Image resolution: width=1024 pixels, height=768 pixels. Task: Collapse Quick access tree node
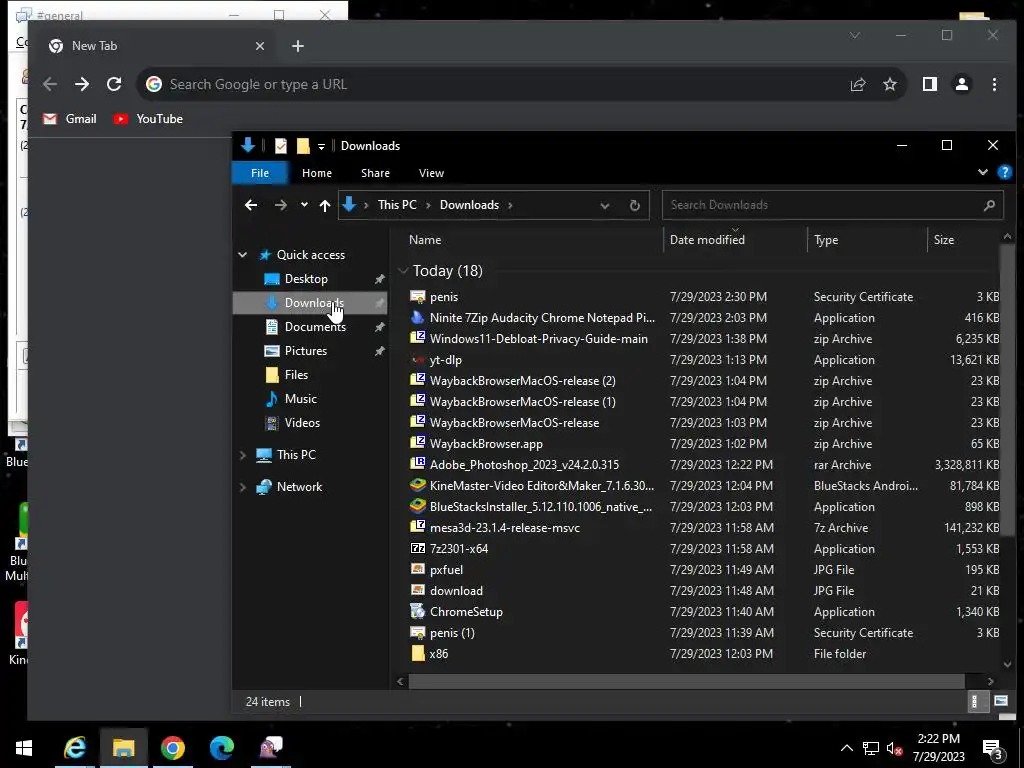click(x=243, y=255)
